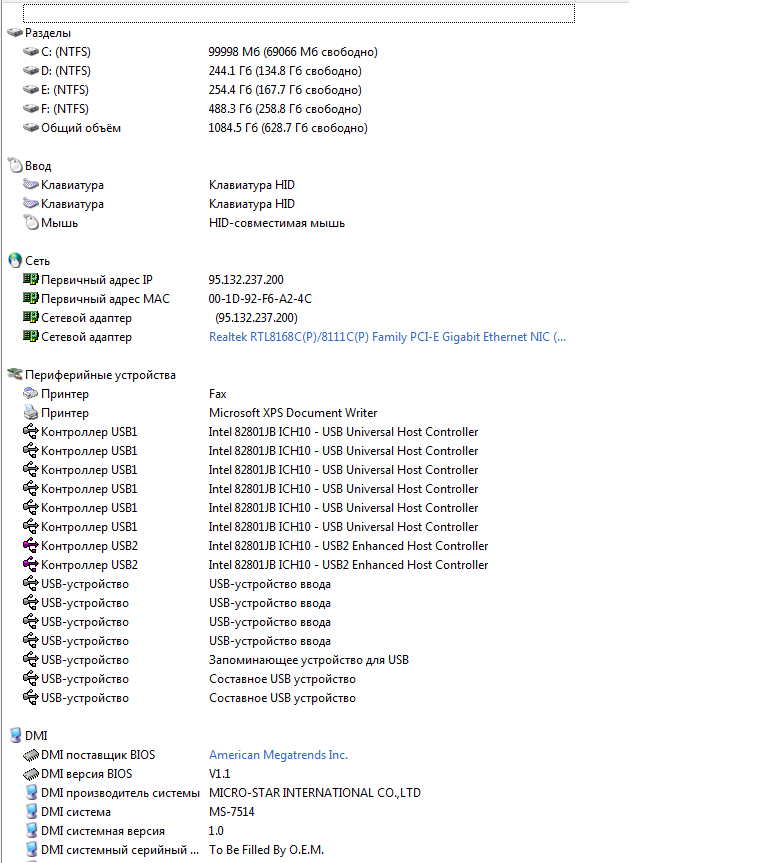Viewport: 768px width, 863px height.
Task: Click the total 1084.5 Гб (628.7 Гб свободно)
Action: (288, 128)
